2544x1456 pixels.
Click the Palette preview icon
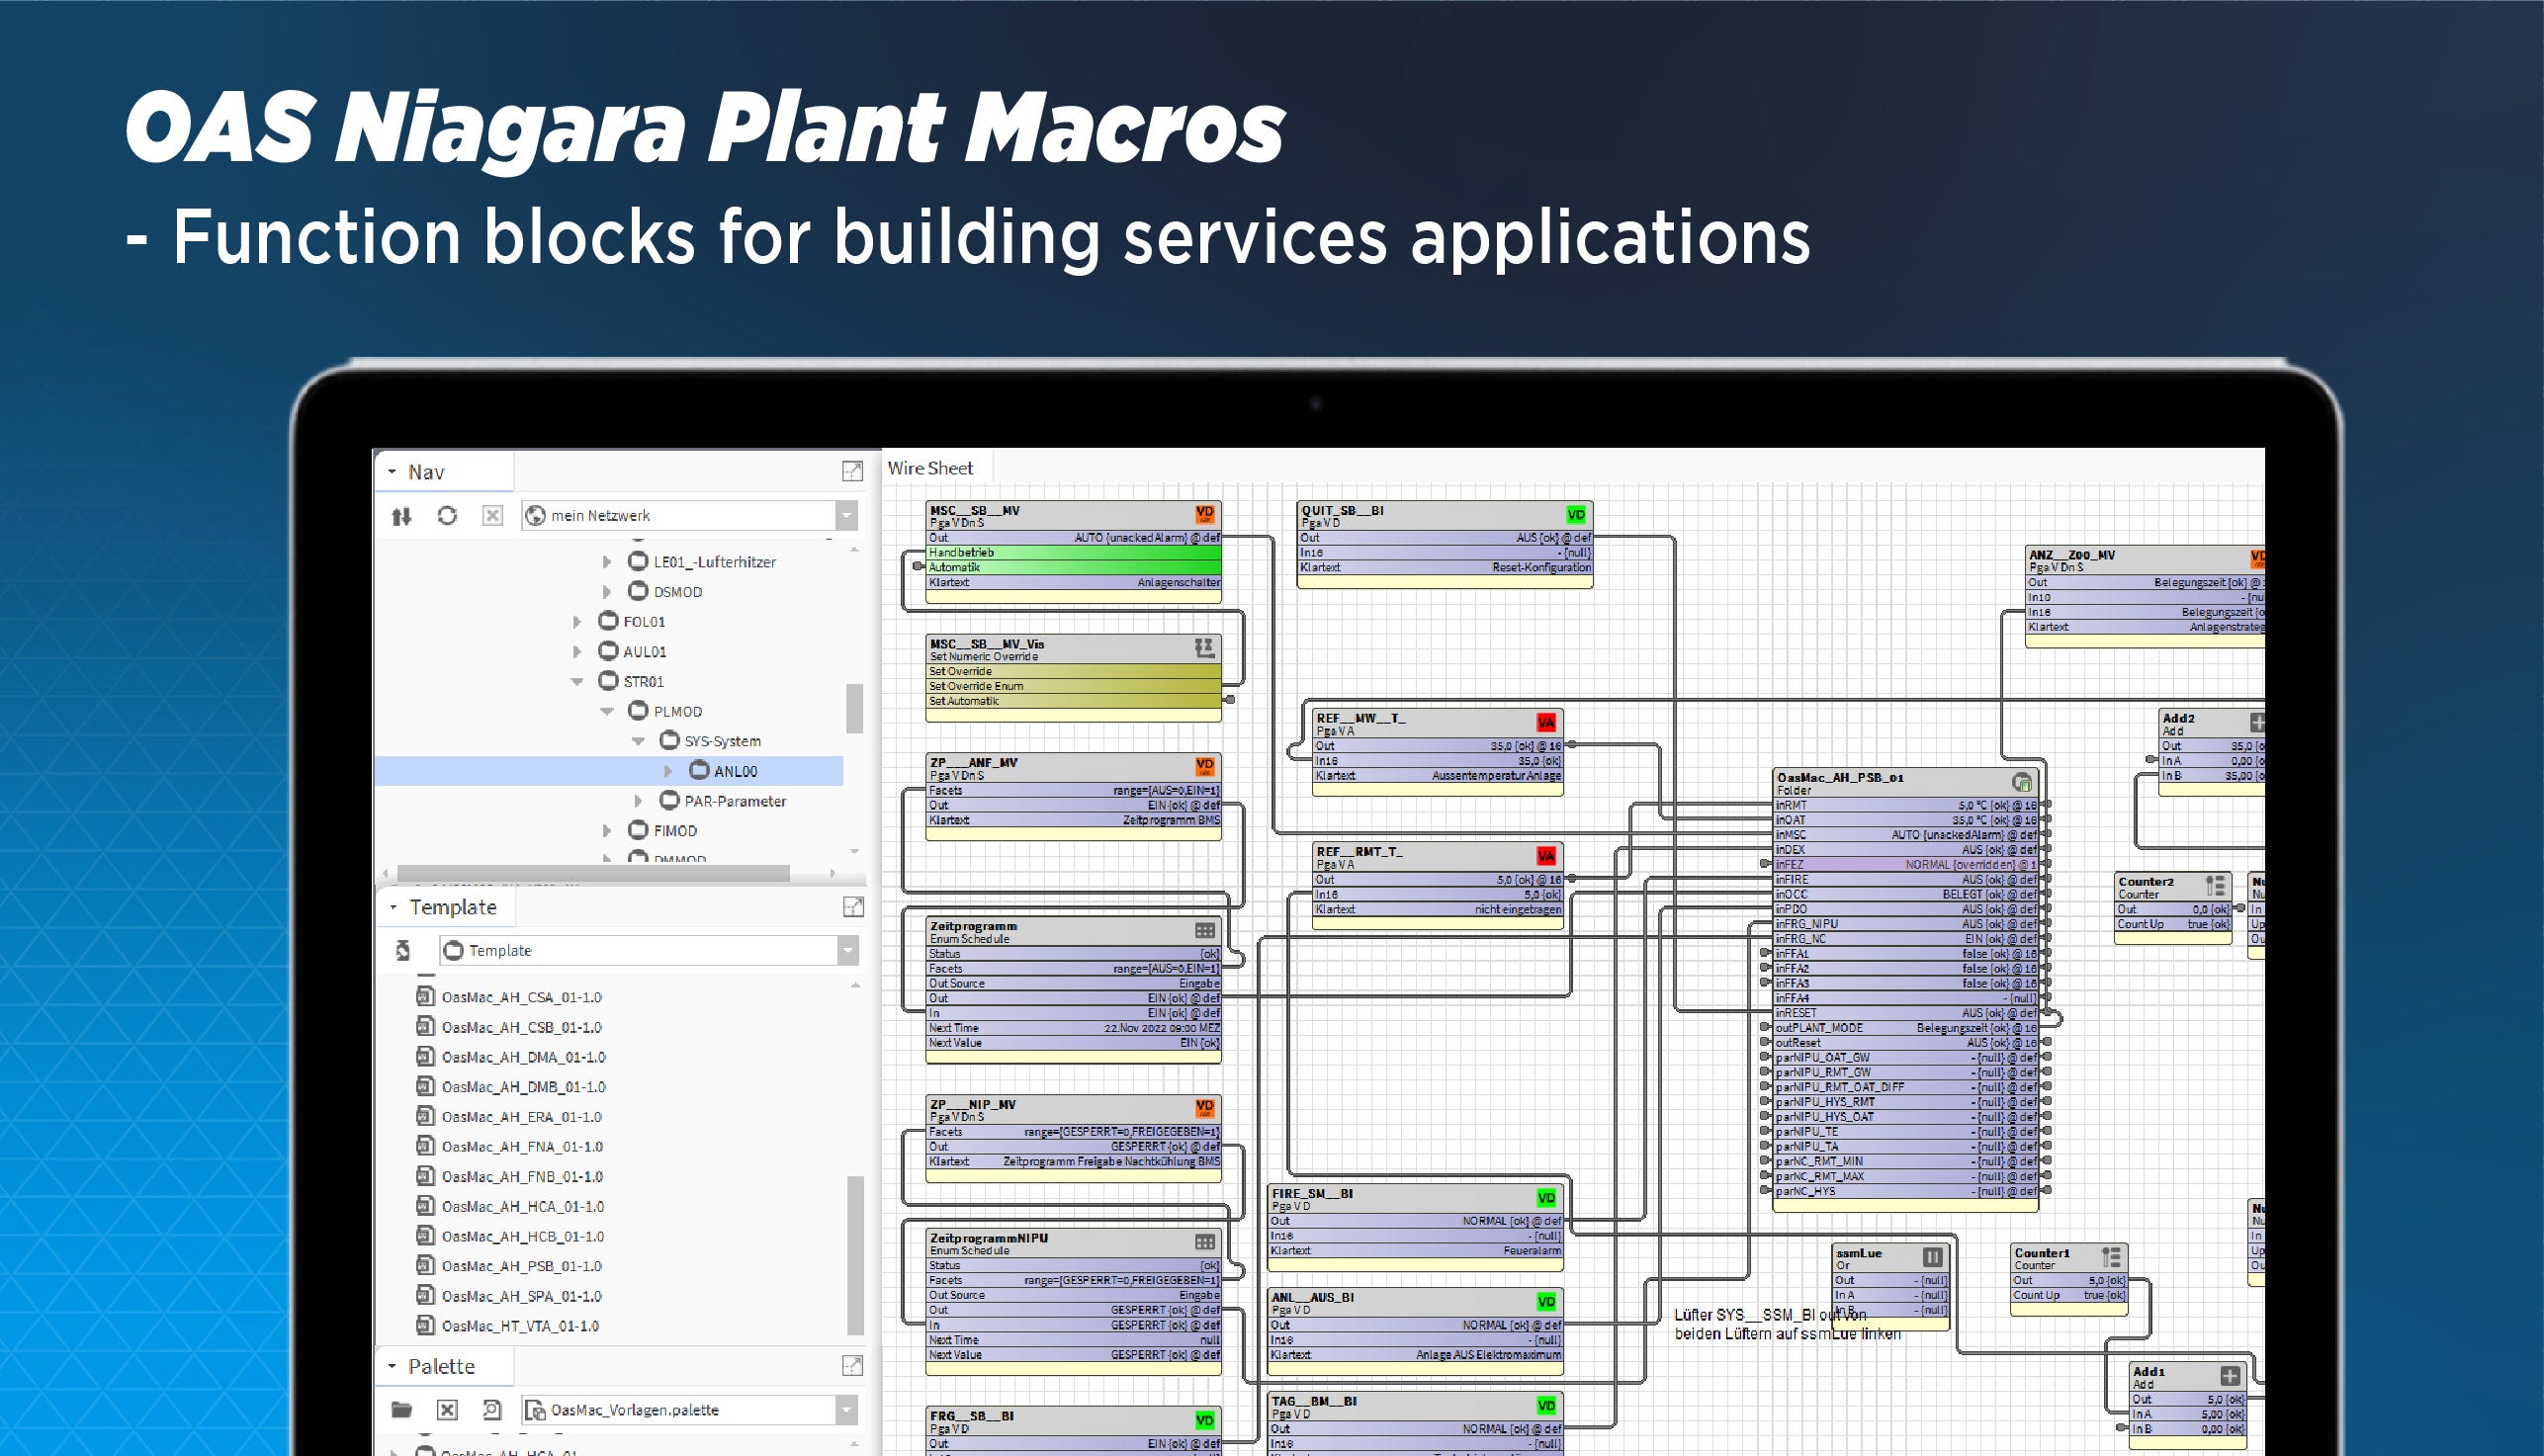pyautogui.click(x=492, y=1410)
